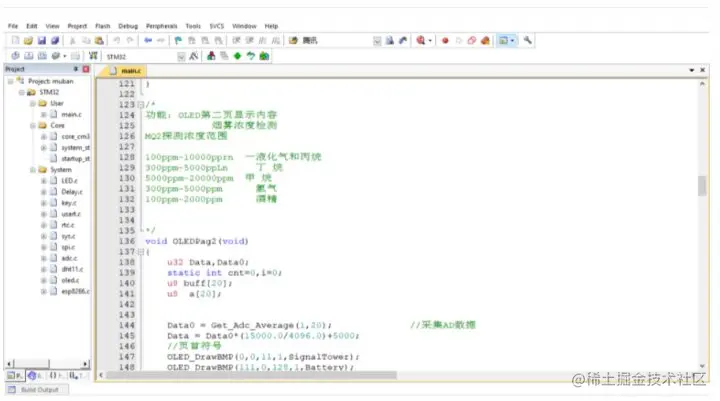Viewport: 720px width, 401px height.
Task: Click the Download to flash icon
Action: tap(93, 56)
